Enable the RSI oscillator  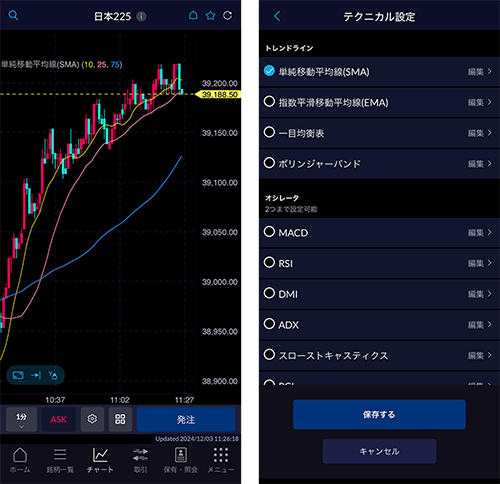click(269, 263)
